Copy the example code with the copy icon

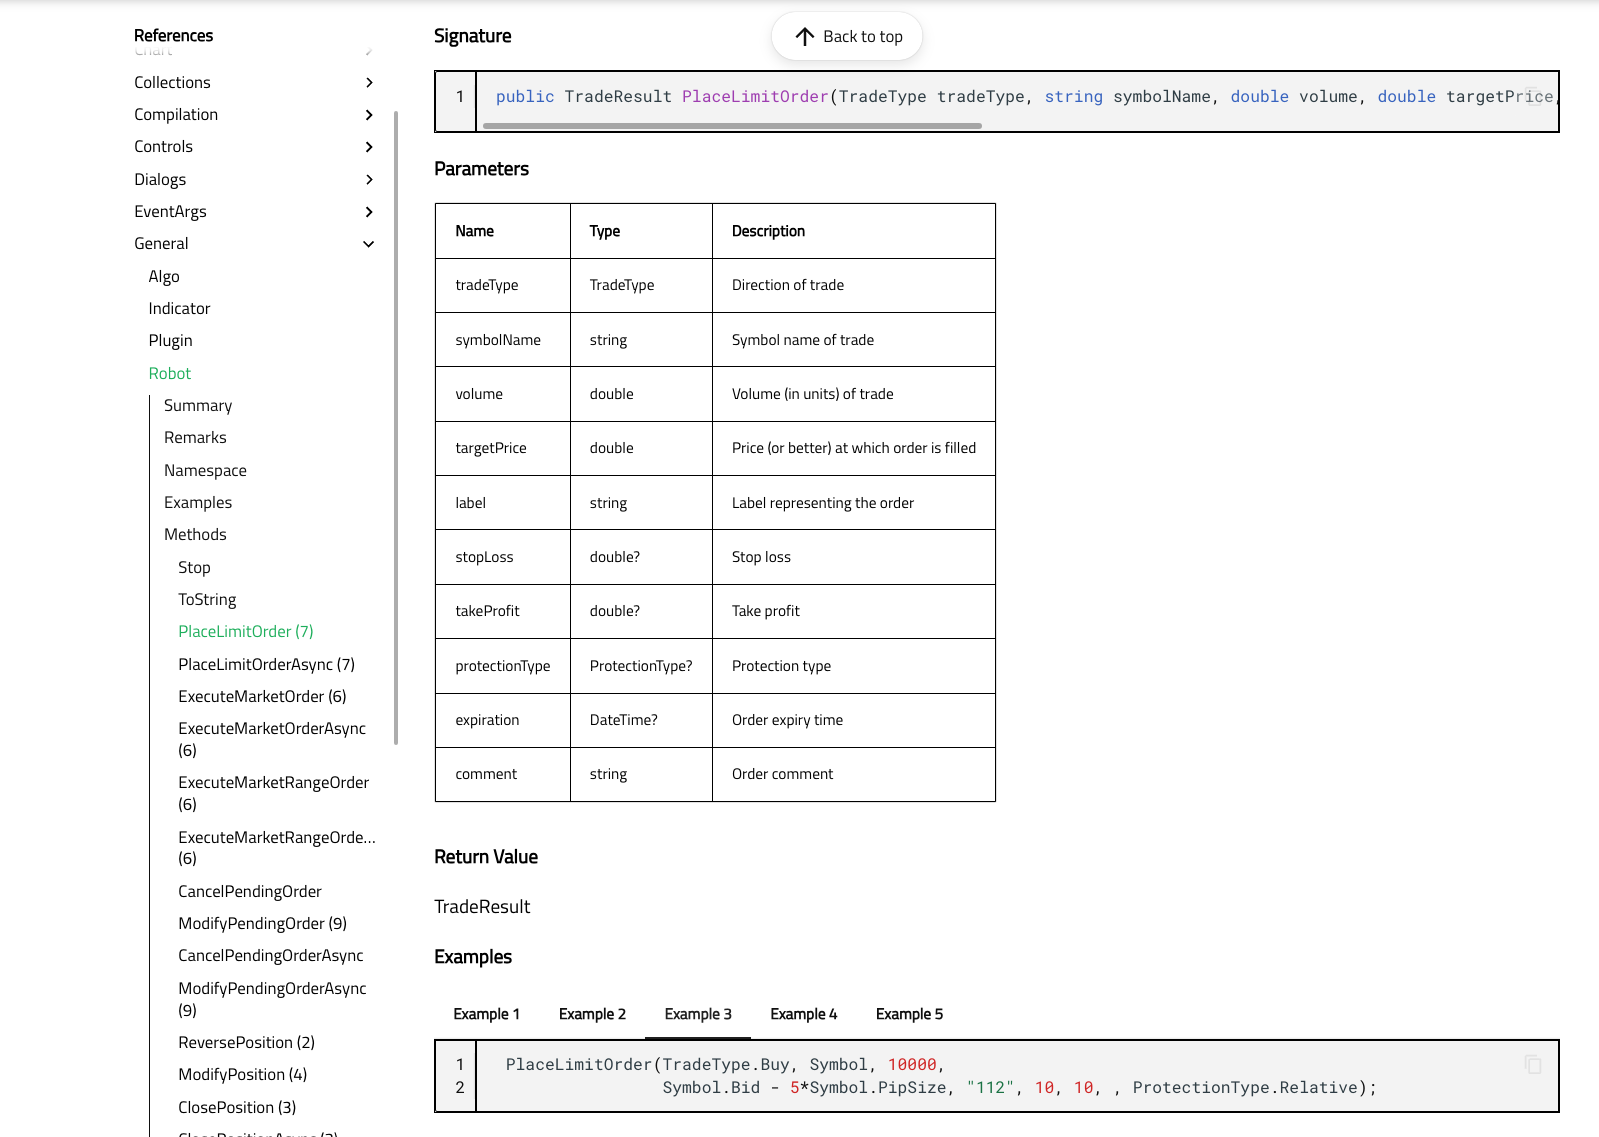click(x=1533, y=1064)
